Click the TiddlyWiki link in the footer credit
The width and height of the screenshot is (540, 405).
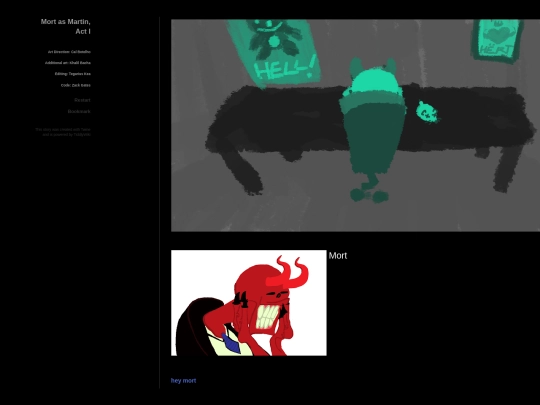coord(82,135)
